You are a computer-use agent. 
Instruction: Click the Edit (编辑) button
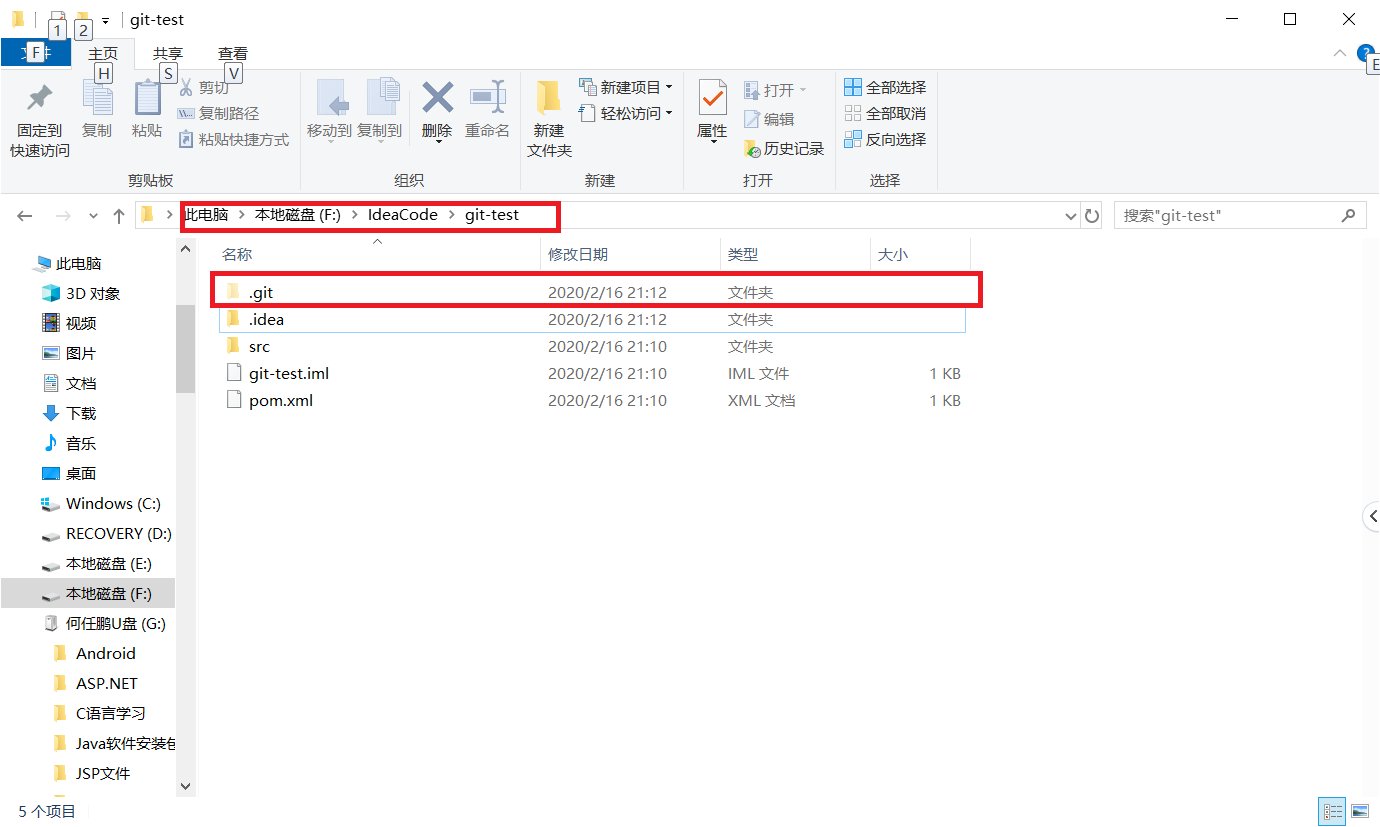coord(769,119)
